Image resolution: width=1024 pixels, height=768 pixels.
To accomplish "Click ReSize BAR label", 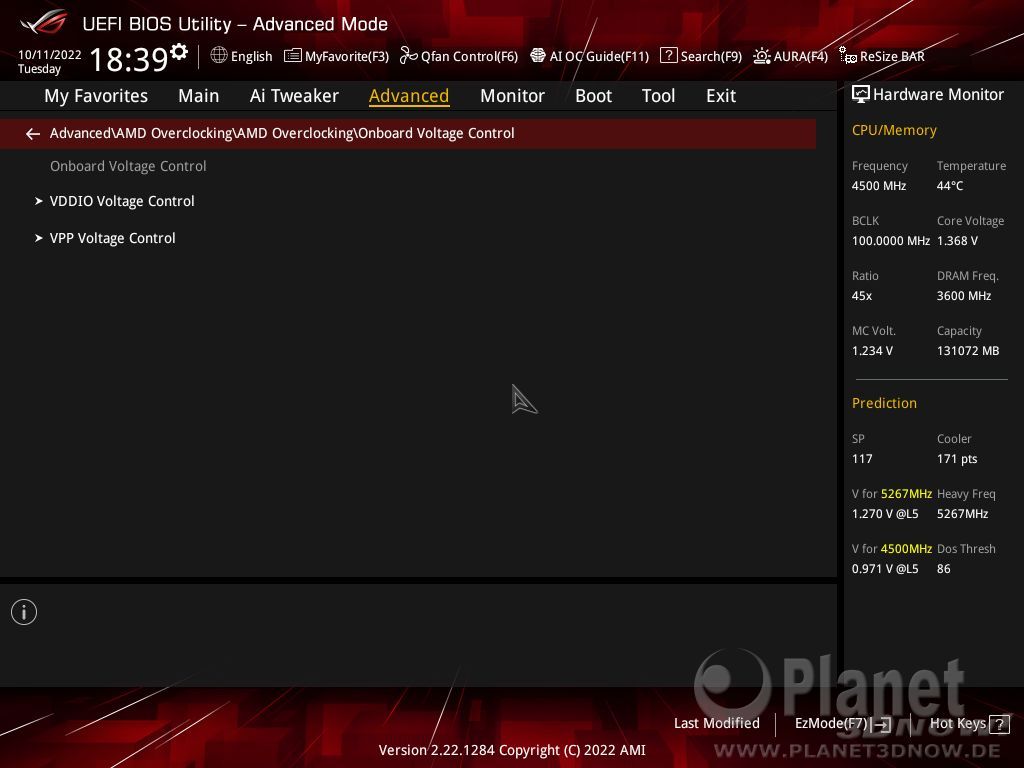I will [892, 56].
